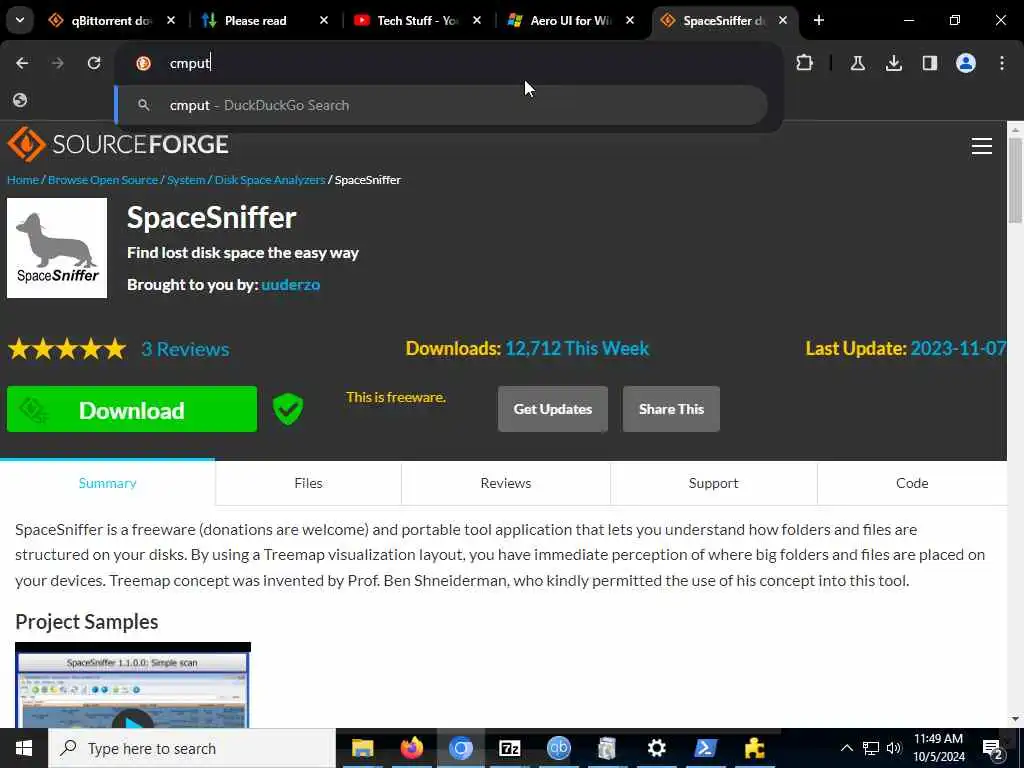Image resolution: width=1024 pixels, height=768 pixels.
Task: Click the SpaceSniffer dachshund logo image
Action: point(57,248)
